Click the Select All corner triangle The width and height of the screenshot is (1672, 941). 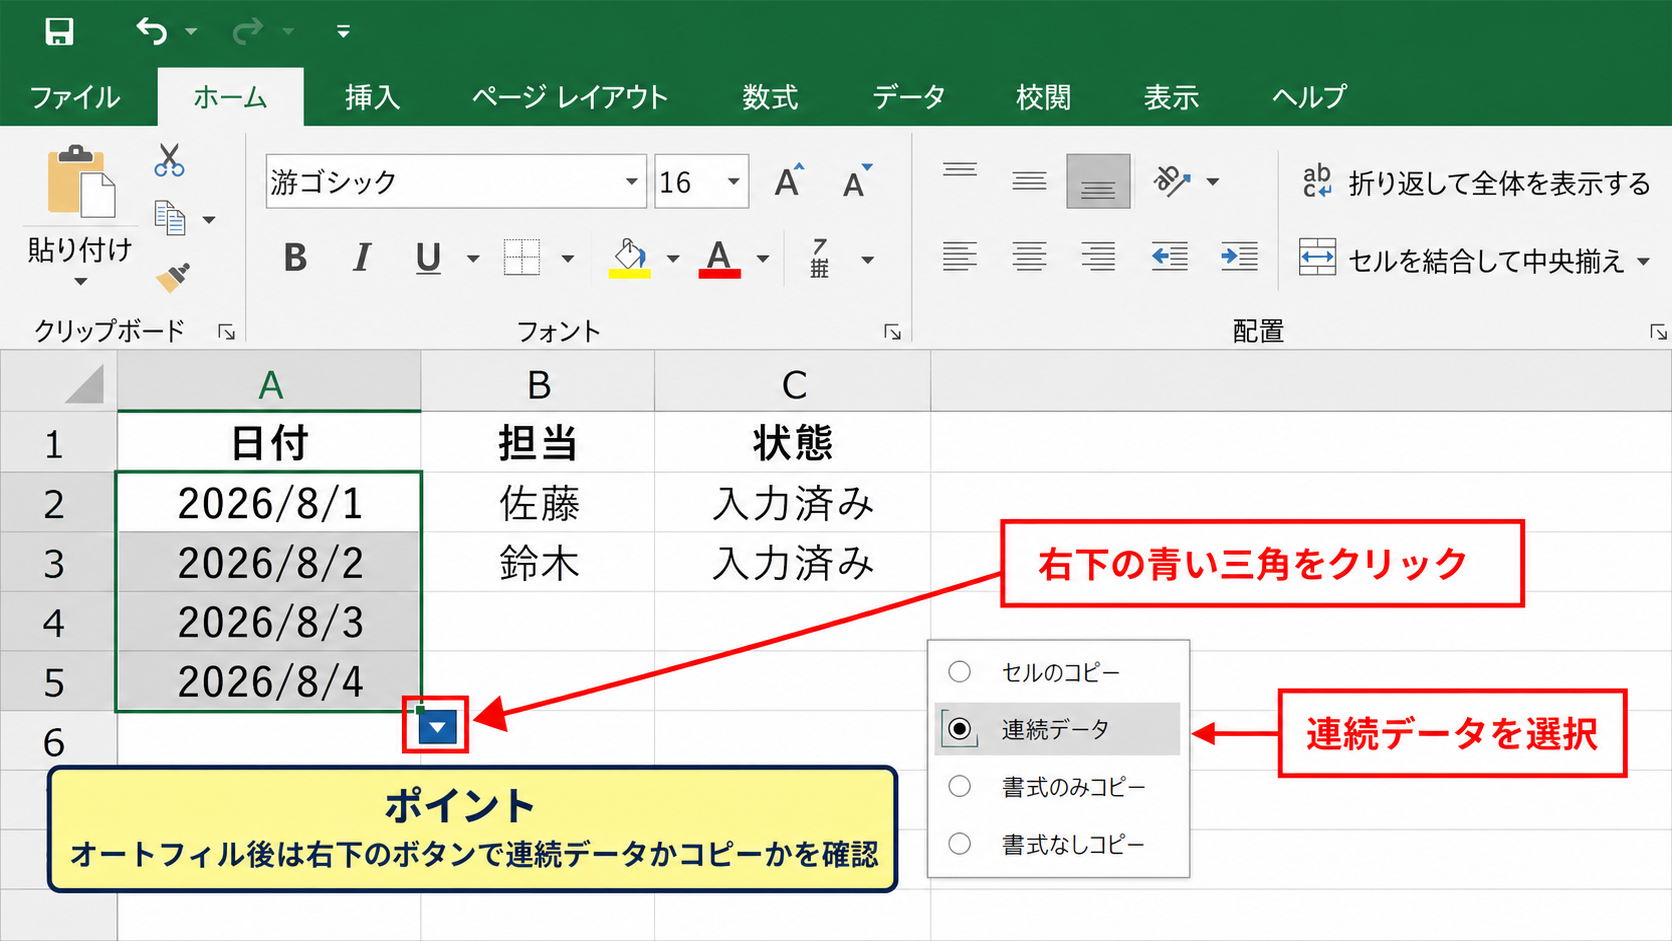[84, 384]
